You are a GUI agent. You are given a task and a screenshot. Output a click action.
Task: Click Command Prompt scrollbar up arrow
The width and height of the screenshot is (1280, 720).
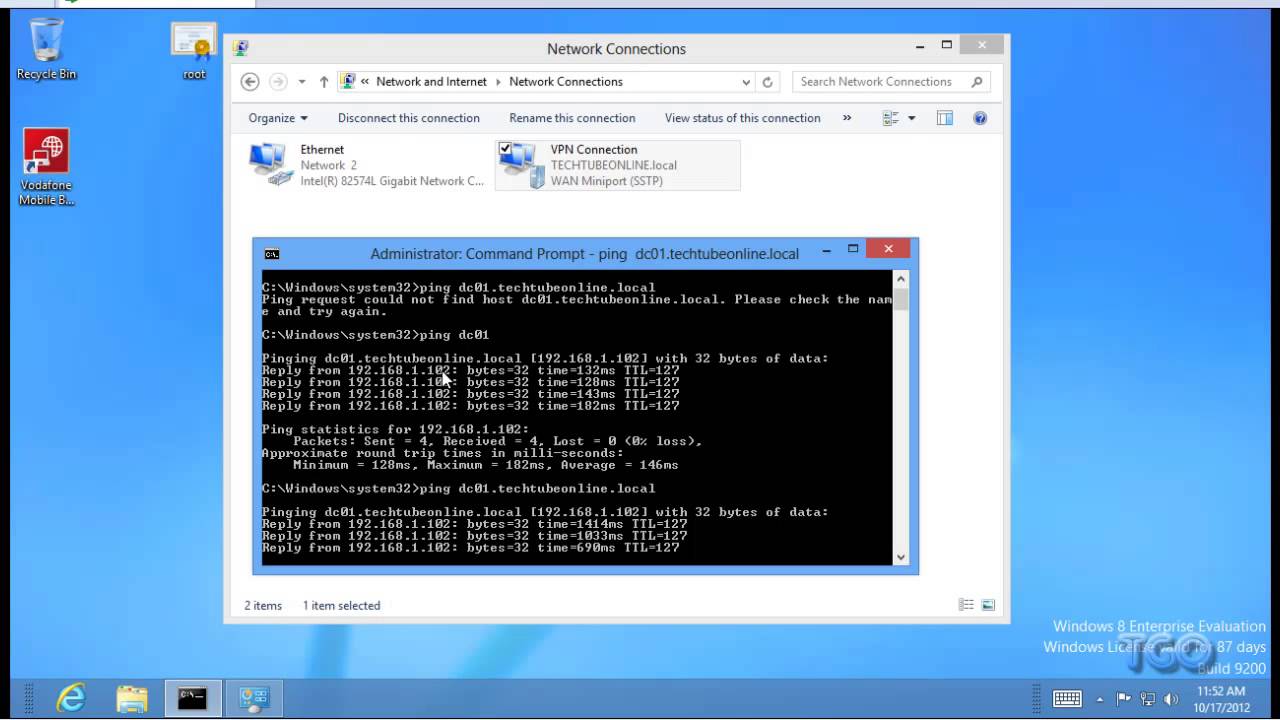900,280
